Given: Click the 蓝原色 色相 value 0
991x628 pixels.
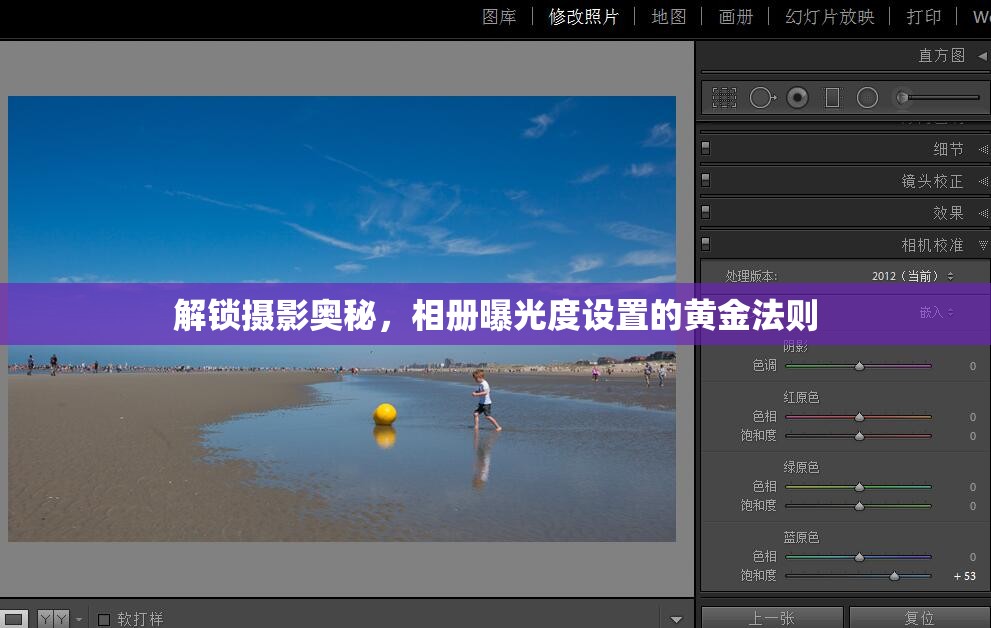Looking at the screenshot, I should pos(973,557).
